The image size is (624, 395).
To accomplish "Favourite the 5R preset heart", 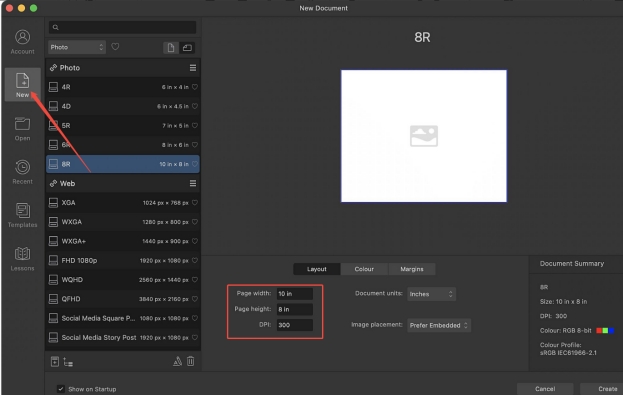I will point(195,126).
